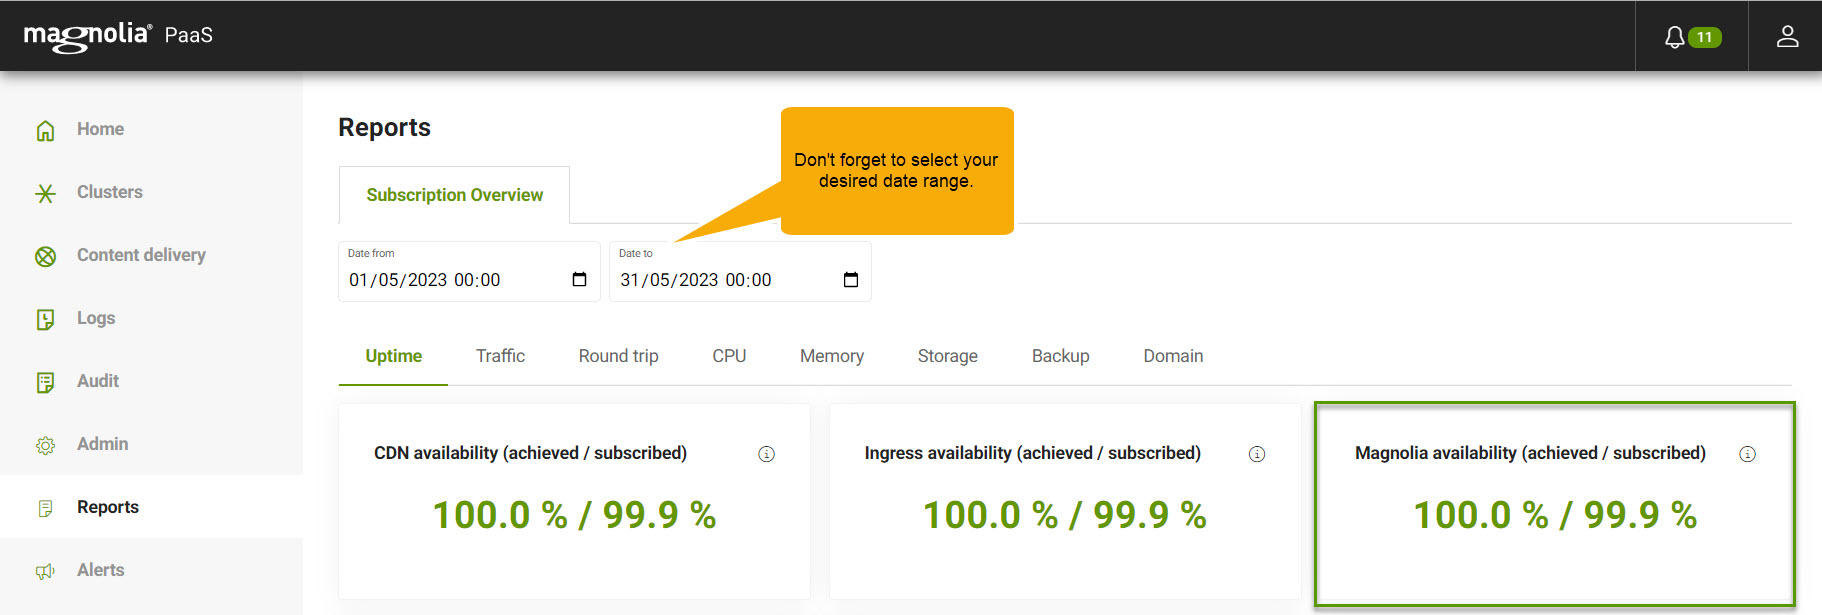Open the notifications bell icon
The image size is (1822, 615).
[x=1674, y=37]
